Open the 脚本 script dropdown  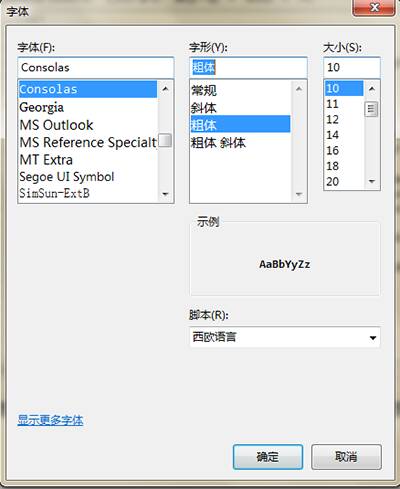point(285,337)
